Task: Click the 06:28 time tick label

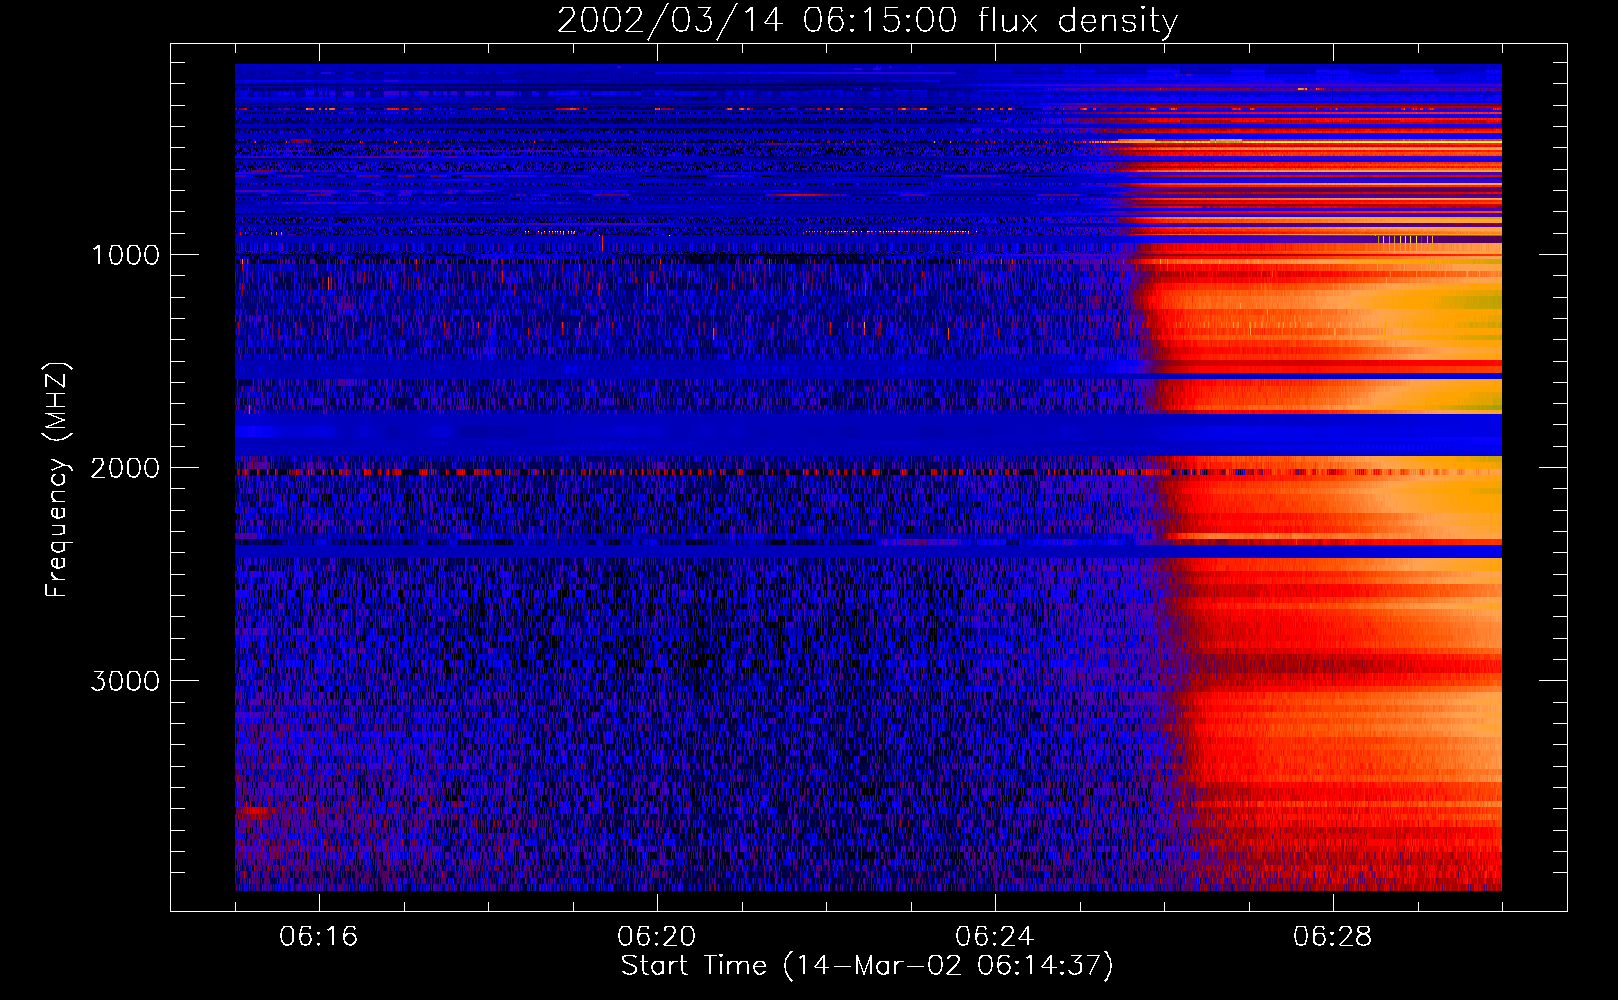Action: (x=1333, y=937)
